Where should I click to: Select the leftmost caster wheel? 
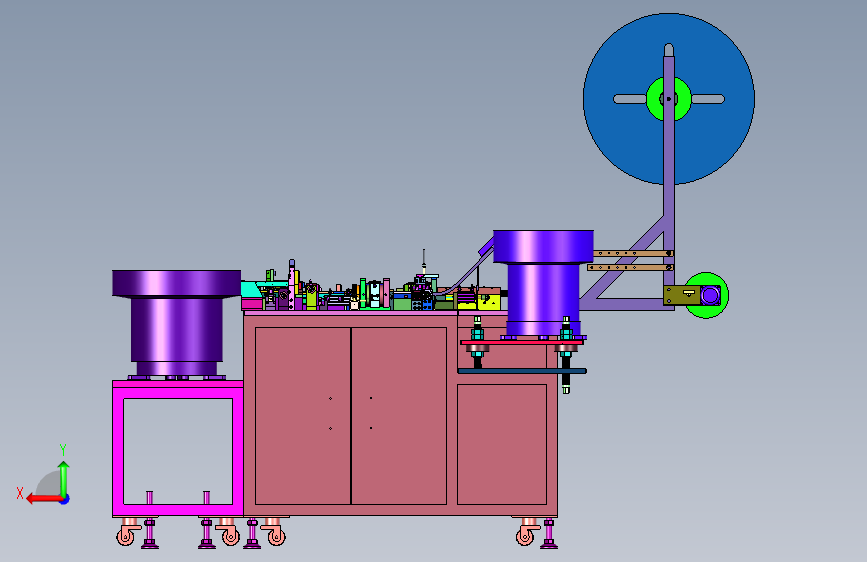coord(126,535)
